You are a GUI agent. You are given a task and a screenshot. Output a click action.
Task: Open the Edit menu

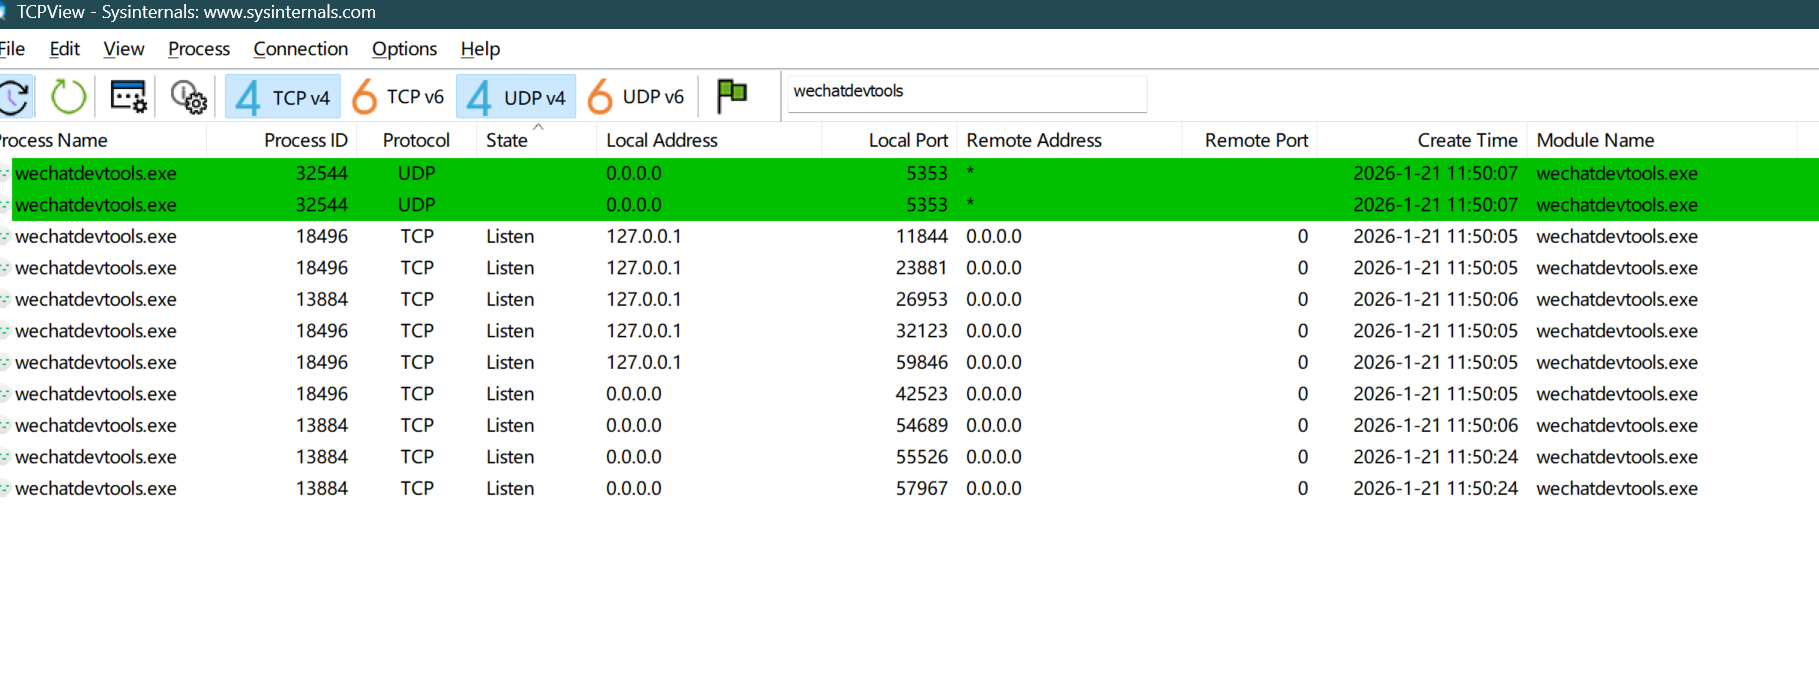[x=64, y=49]
